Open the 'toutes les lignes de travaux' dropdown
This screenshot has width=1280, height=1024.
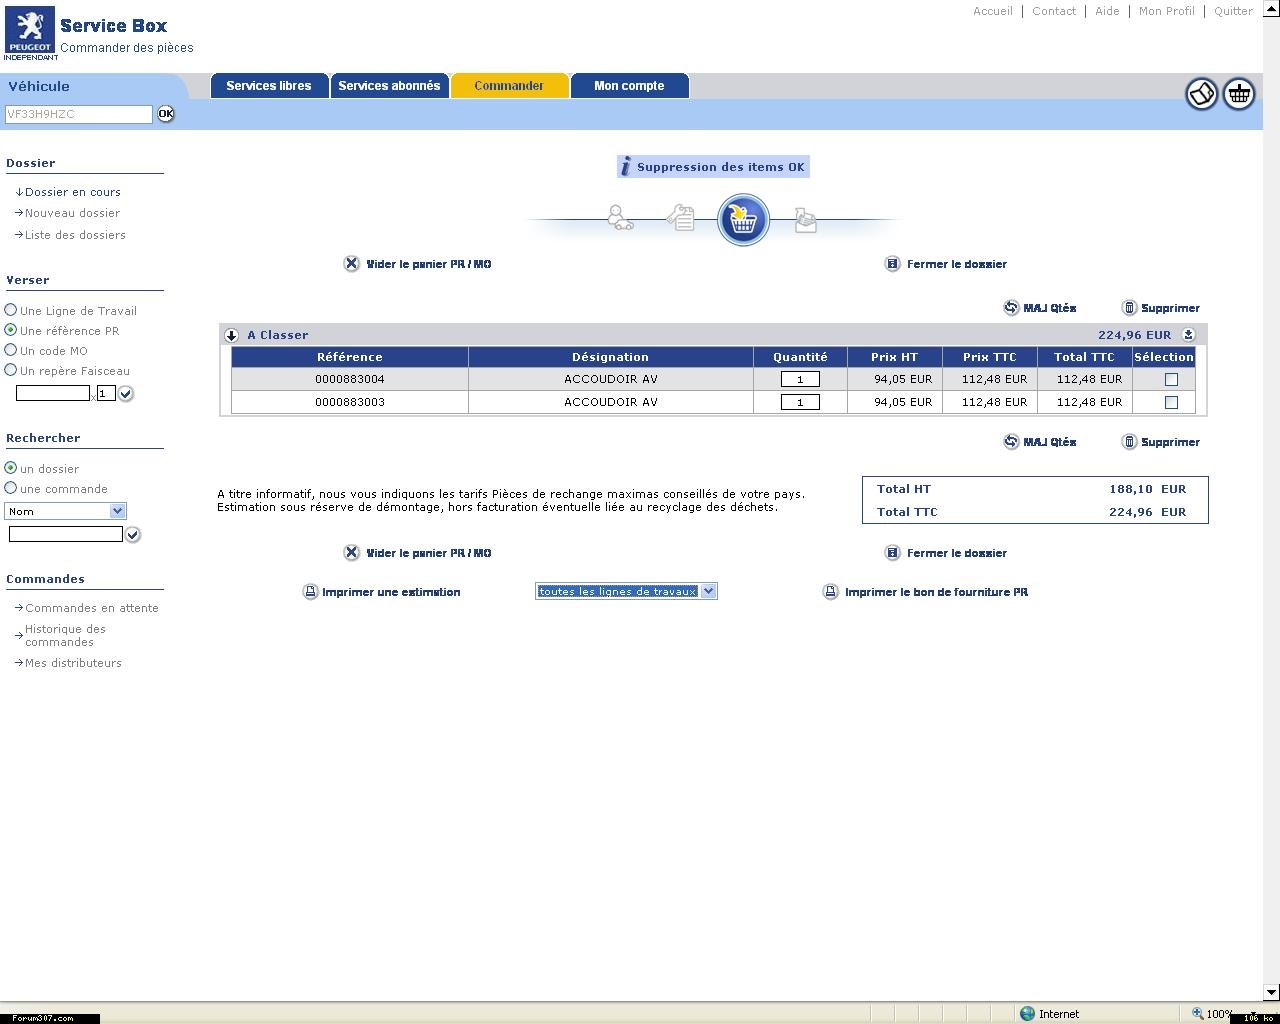[x=708, y=591]
